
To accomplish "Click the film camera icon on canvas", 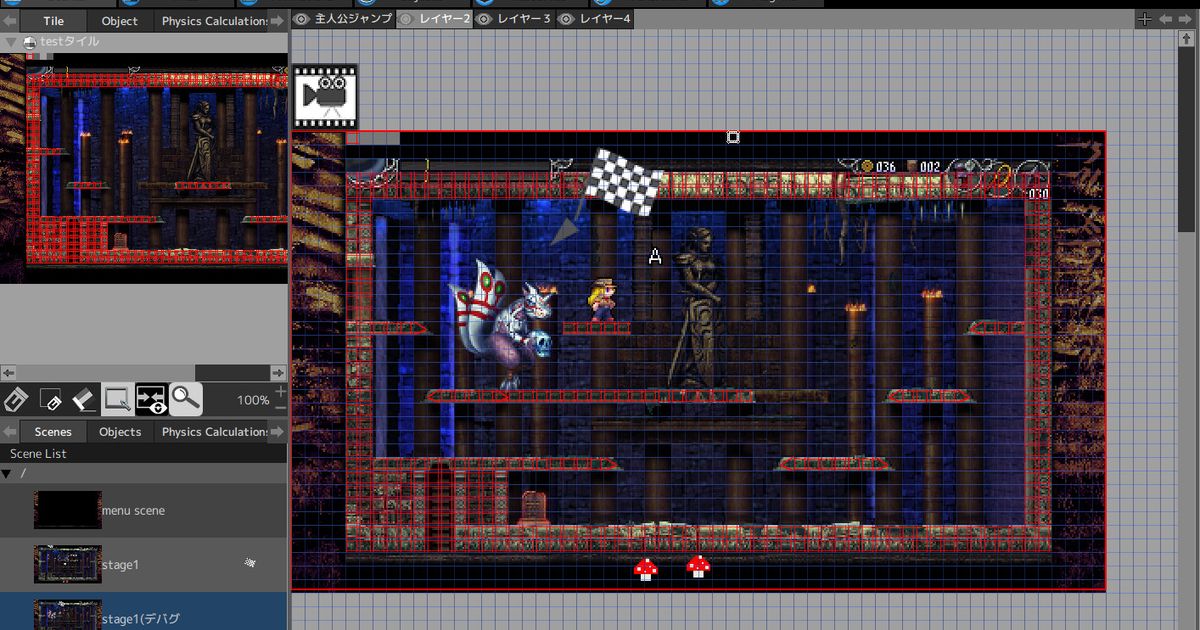I will 325,96.
